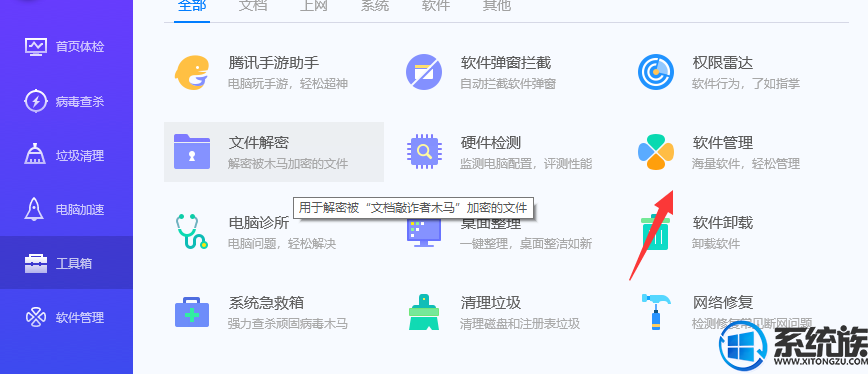Click the 软件管理 clover icon in sidebar
Image resolution: width=868 pixels, height=374 pixels.
tap(36, 318)
